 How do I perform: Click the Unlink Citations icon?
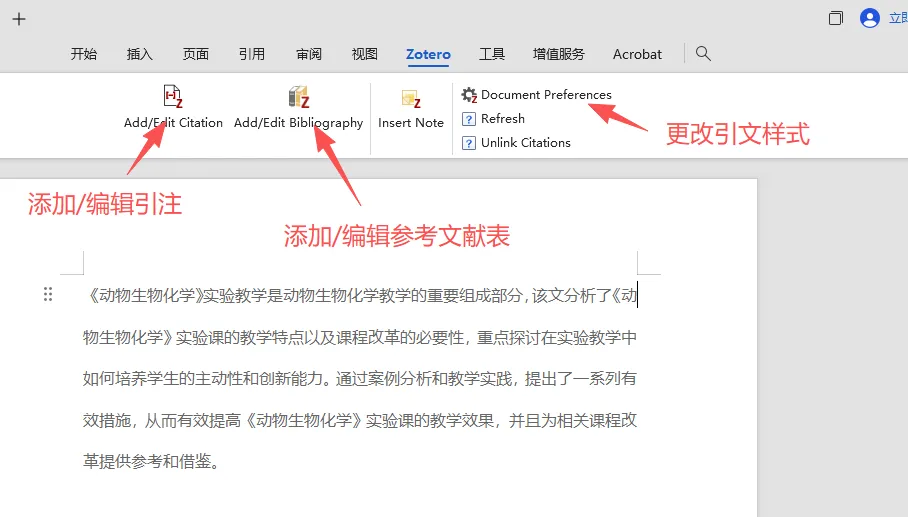tap(468, 143)
